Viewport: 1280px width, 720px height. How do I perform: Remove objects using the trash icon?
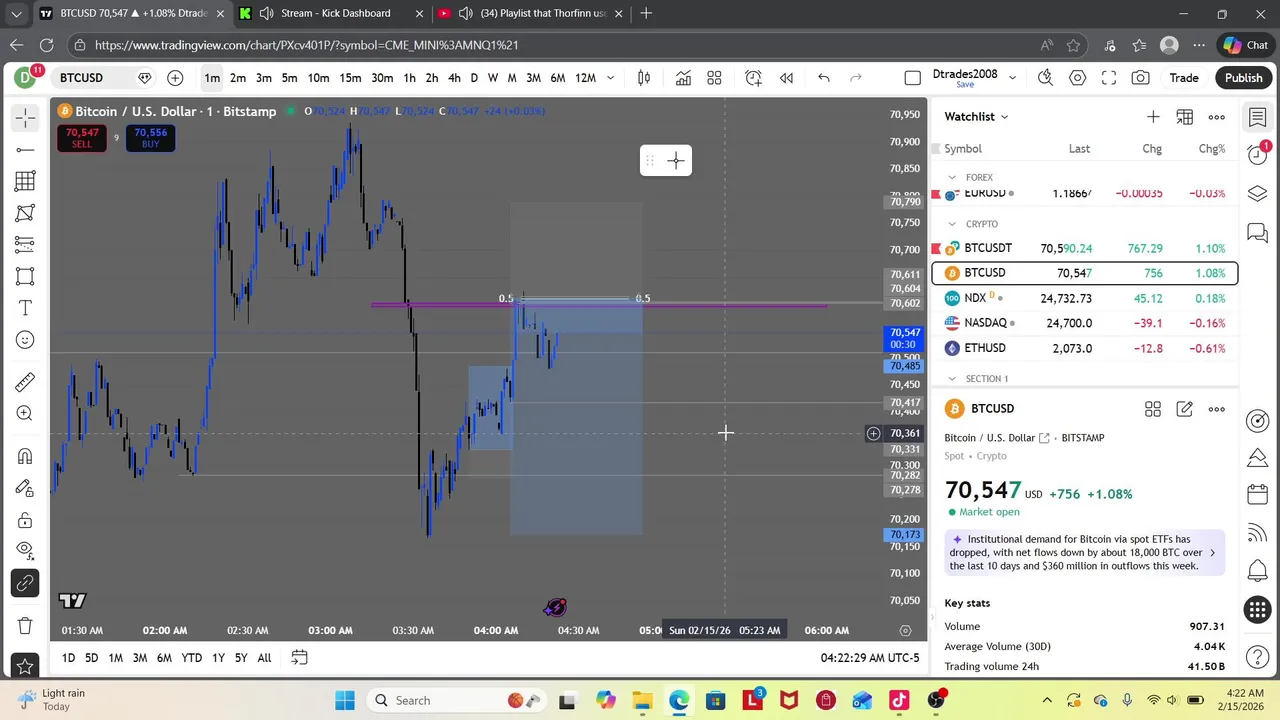tap(25, 626)
